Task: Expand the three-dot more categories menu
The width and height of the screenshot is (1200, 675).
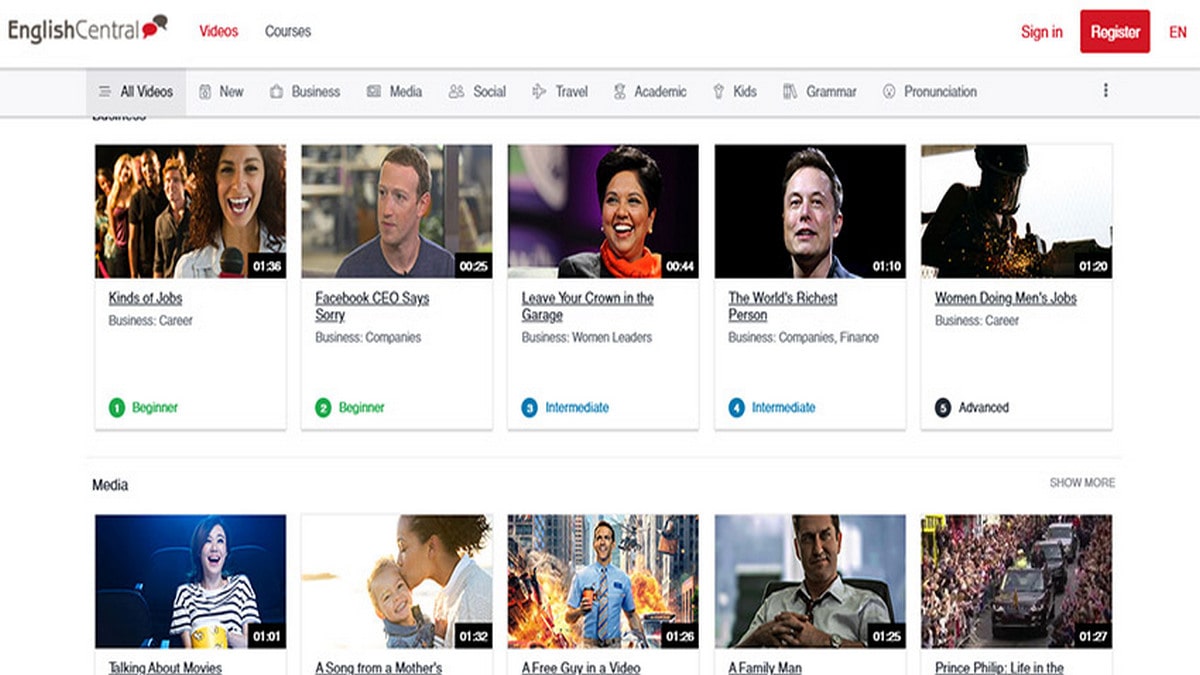Action: (1105, 90)
